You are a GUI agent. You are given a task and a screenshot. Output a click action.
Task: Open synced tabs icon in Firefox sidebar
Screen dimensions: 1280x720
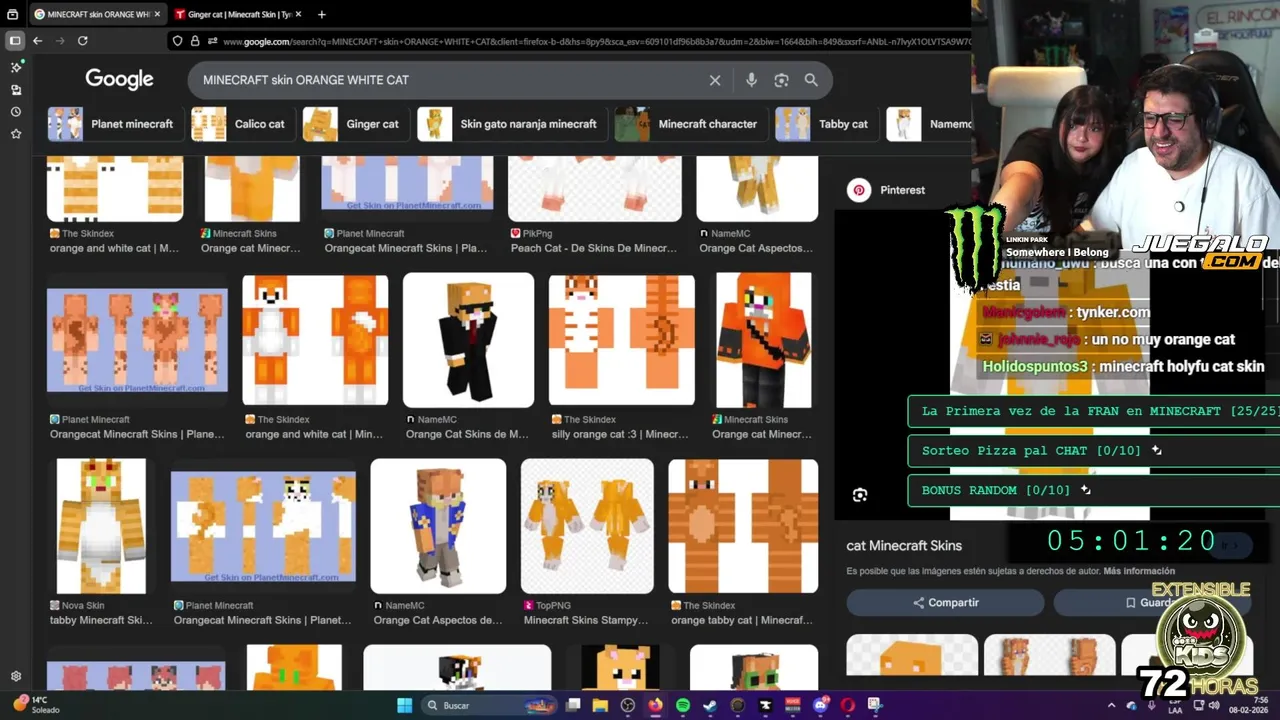point(16,90)
